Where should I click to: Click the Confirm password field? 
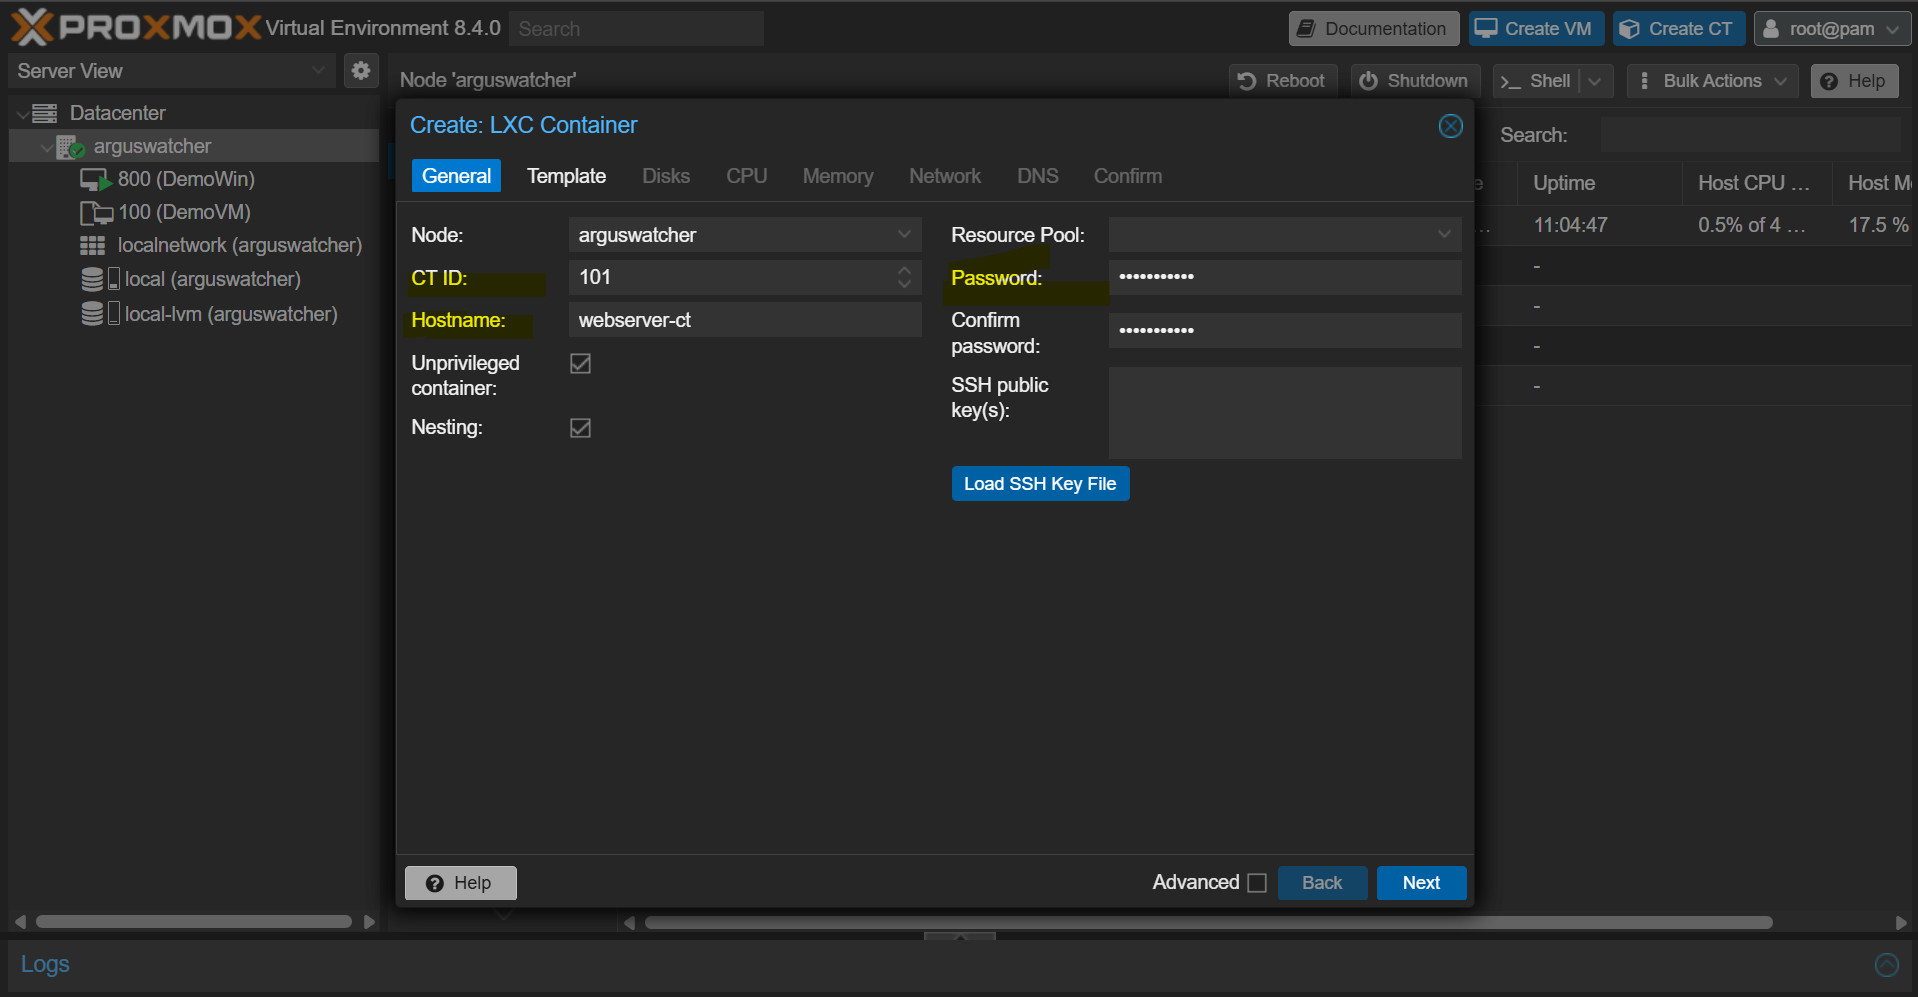(1285, 331)
